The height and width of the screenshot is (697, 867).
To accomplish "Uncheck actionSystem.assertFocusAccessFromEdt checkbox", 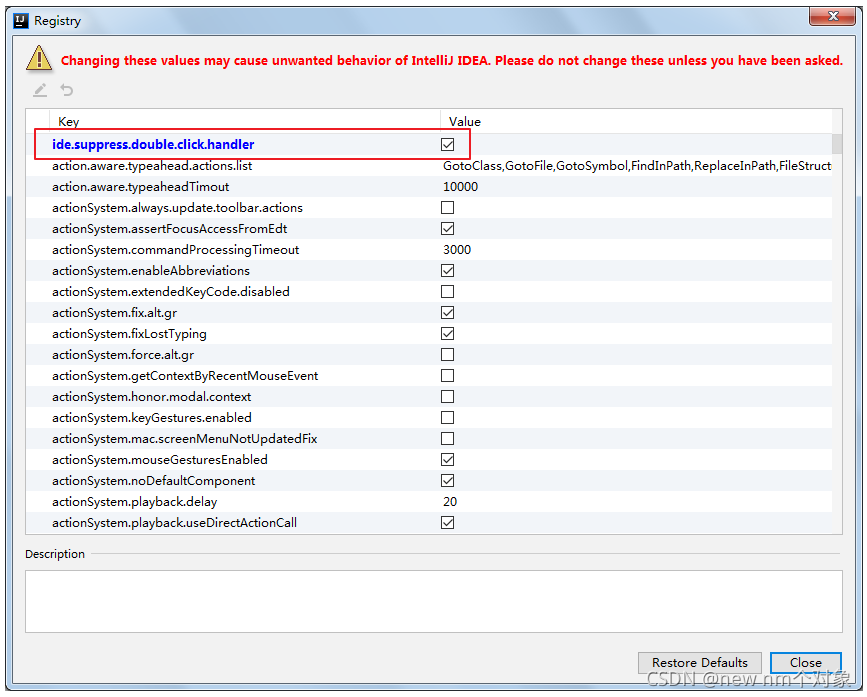I will pos(447,228).
